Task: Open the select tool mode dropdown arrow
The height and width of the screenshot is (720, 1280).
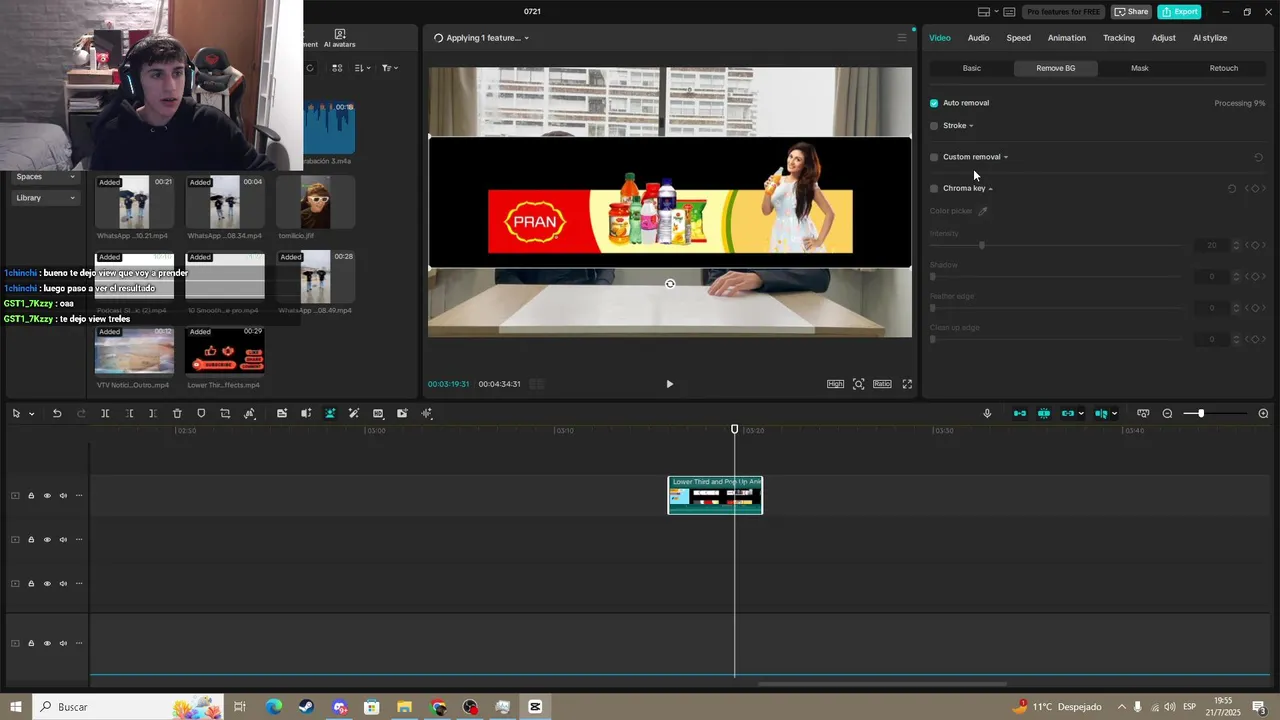Action: point(31,414)
